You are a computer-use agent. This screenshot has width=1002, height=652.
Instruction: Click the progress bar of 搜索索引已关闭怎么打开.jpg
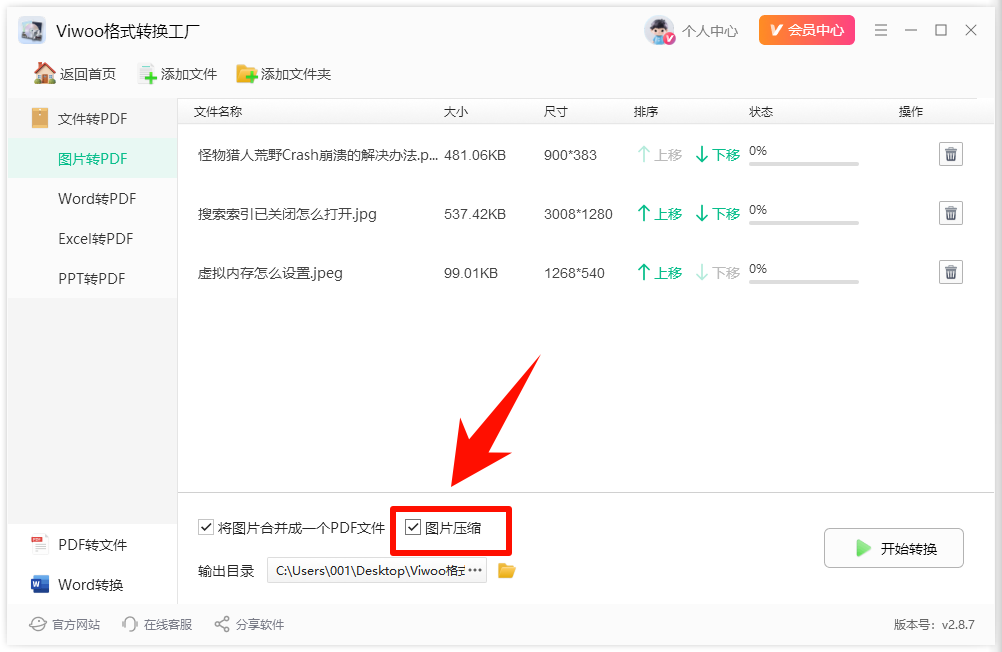pos(803,223)
